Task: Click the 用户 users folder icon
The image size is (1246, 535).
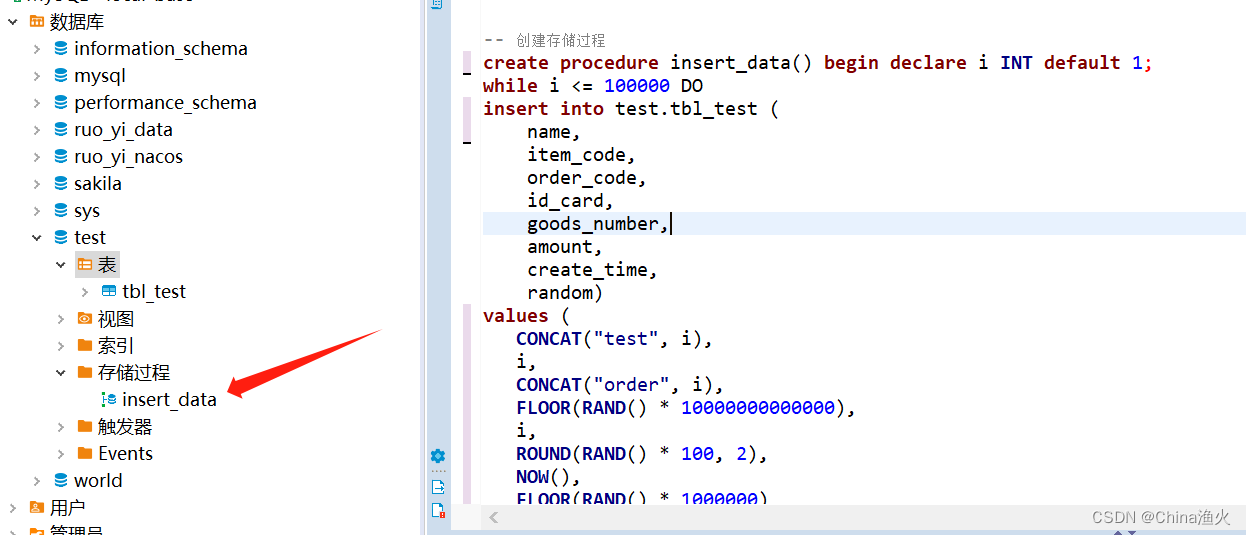Action: point(37,507)
